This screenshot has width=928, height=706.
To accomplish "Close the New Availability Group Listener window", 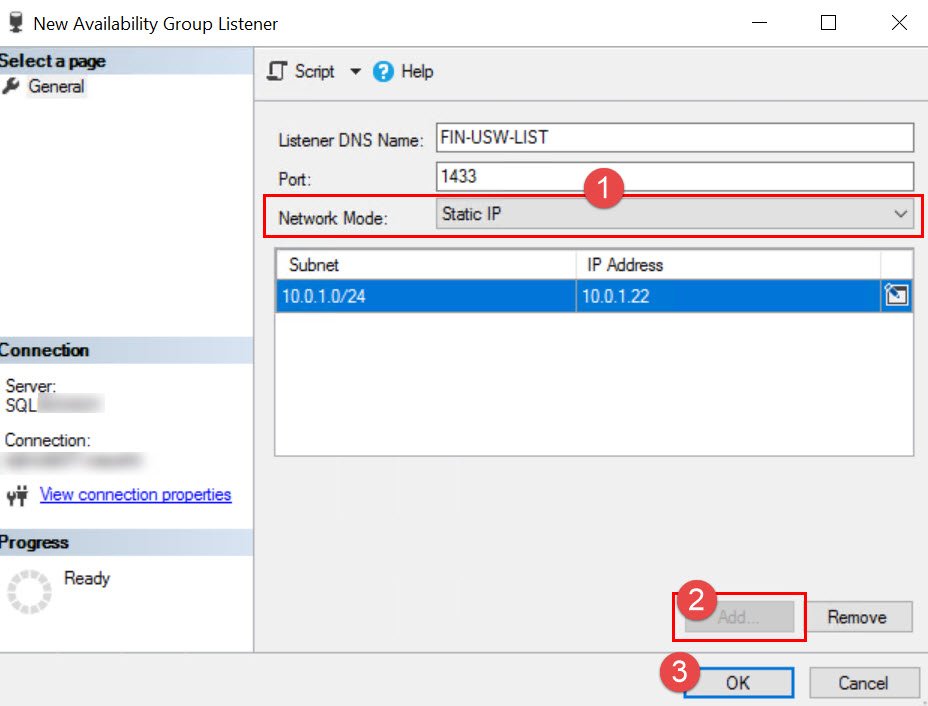I will point(899,22).
